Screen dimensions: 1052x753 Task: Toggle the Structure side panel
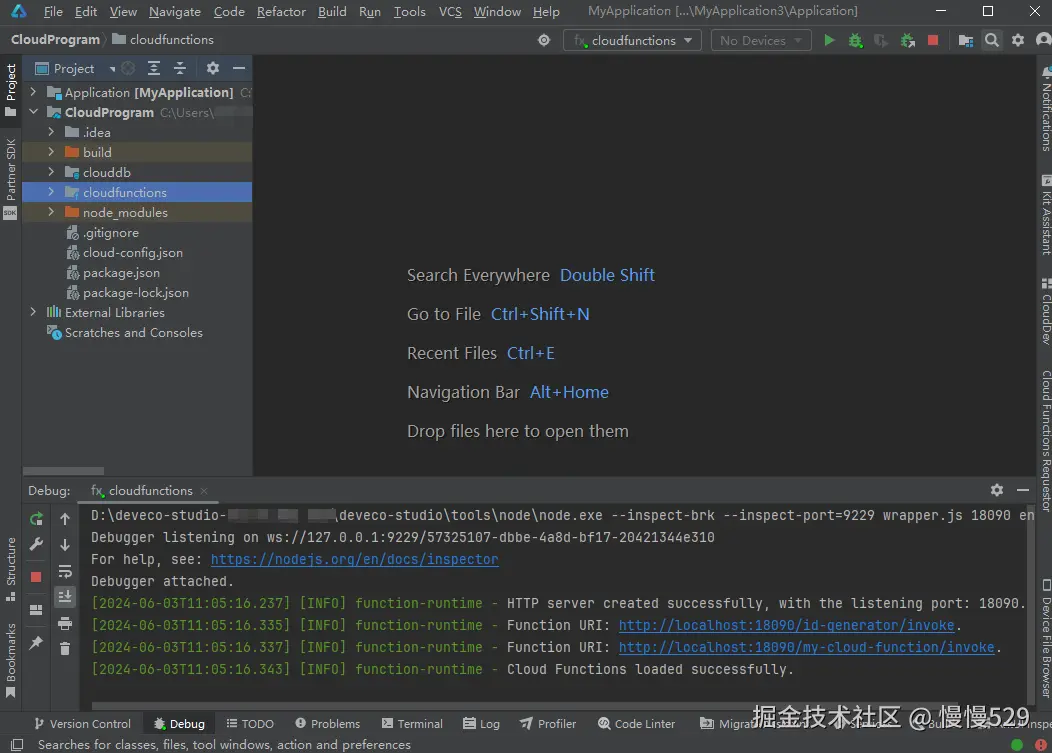11,569
